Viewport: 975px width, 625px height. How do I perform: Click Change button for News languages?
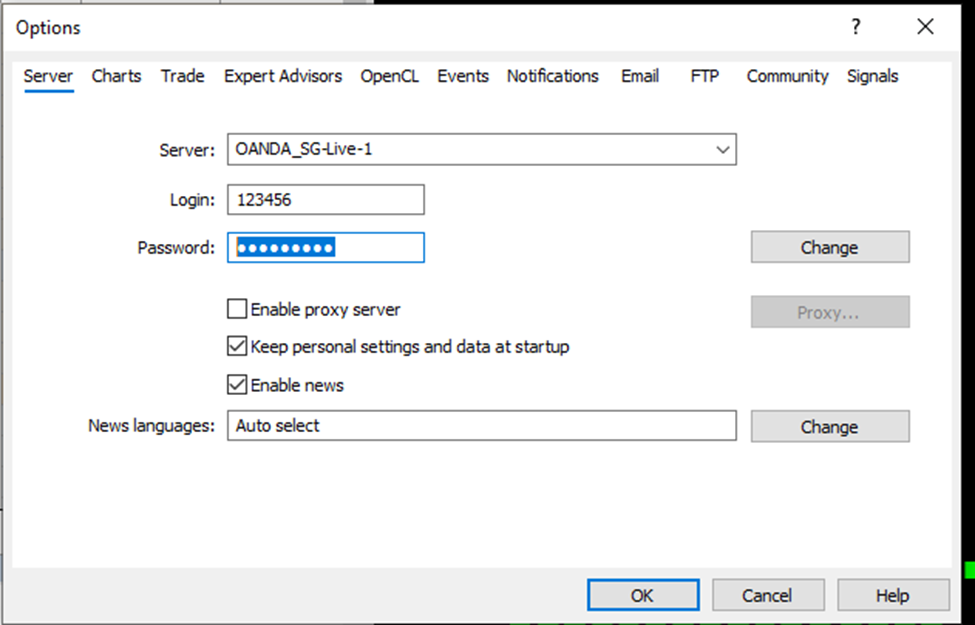(829, 426)
